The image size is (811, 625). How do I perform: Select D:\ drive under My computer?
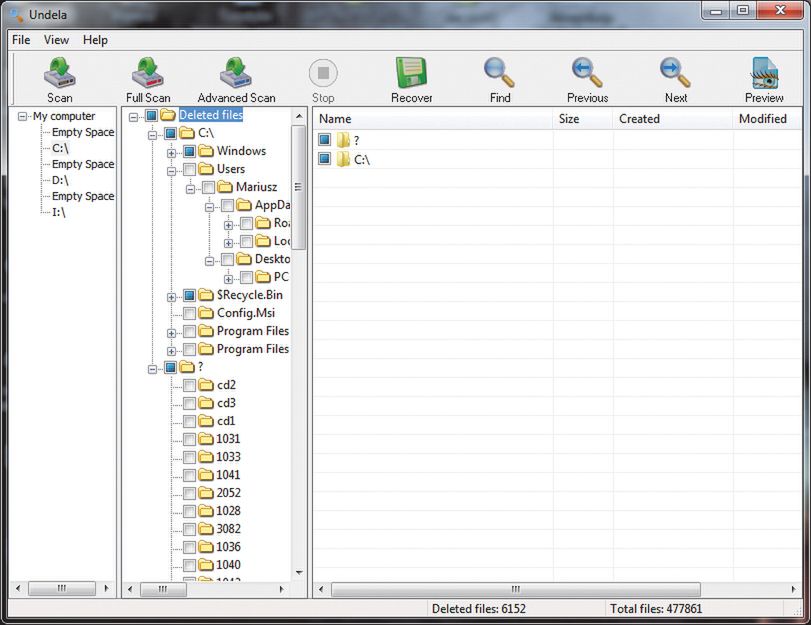pos(59,180)
